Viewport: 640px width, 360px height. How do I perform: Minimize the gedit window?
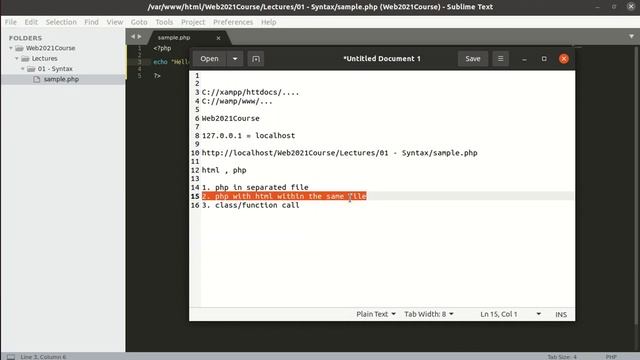[524, 59]
